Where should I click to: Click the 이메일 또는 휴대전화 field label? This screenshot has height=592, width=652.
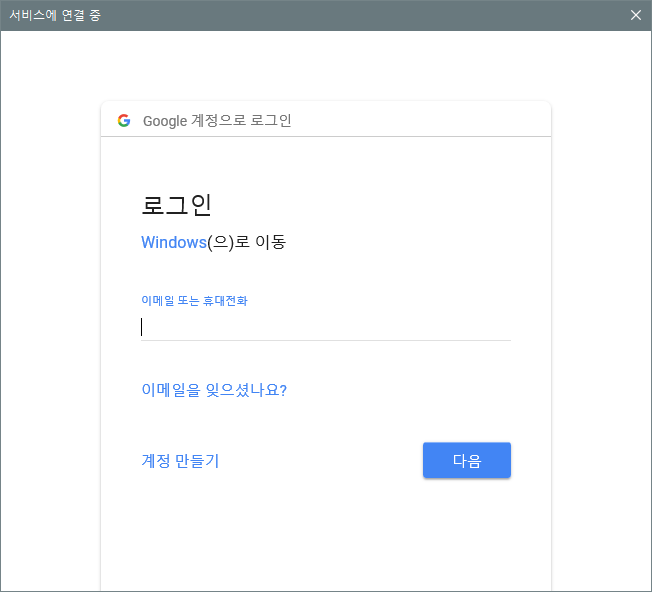click(194, 301)
